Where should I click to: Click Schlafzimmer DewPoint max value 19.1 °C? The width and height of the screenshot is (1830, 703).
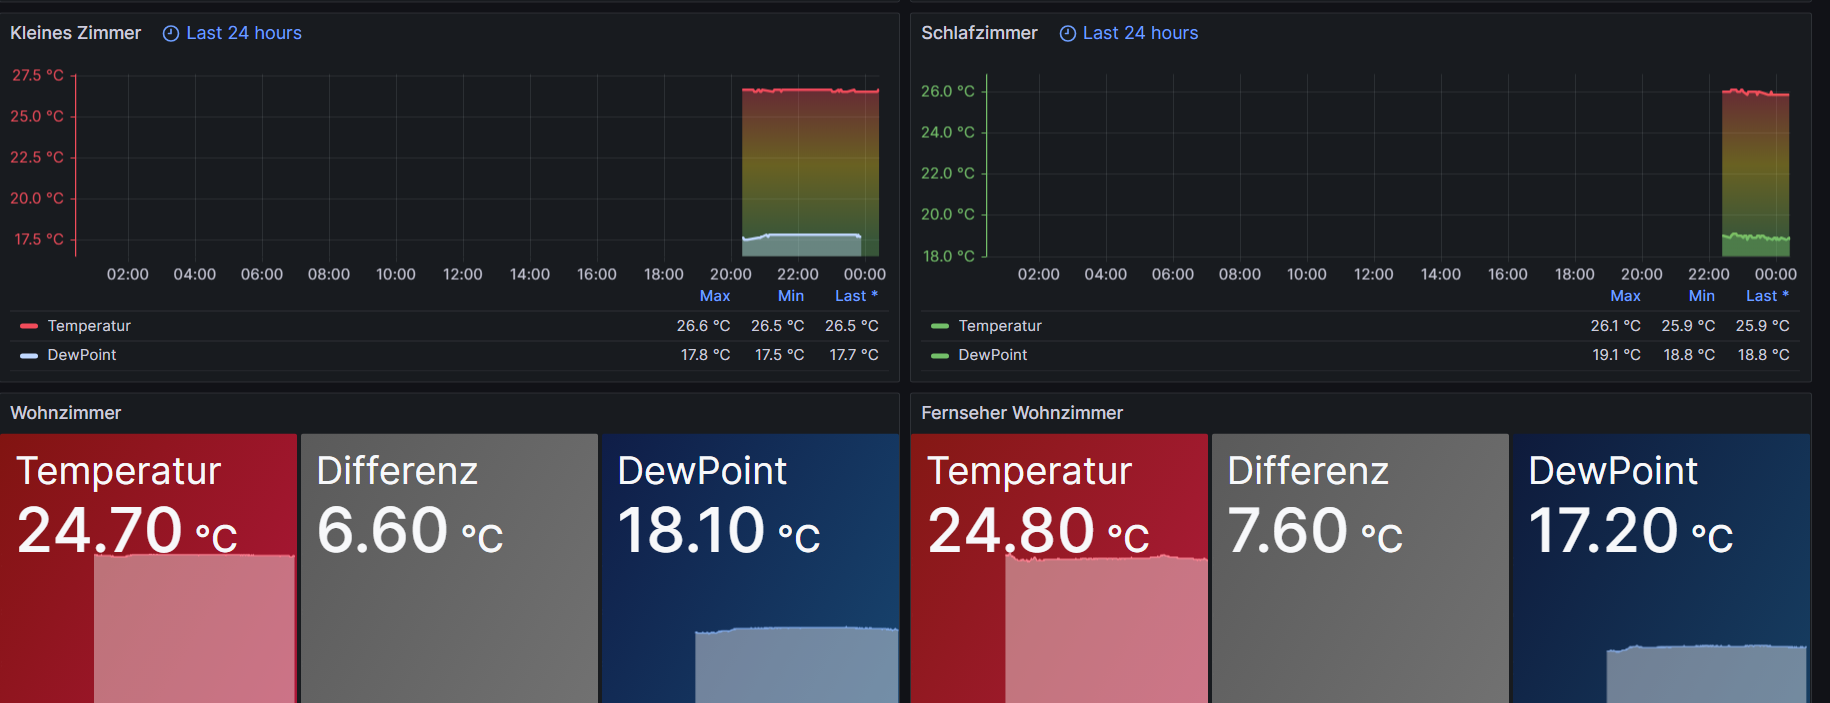click(x=1617, y=355)
